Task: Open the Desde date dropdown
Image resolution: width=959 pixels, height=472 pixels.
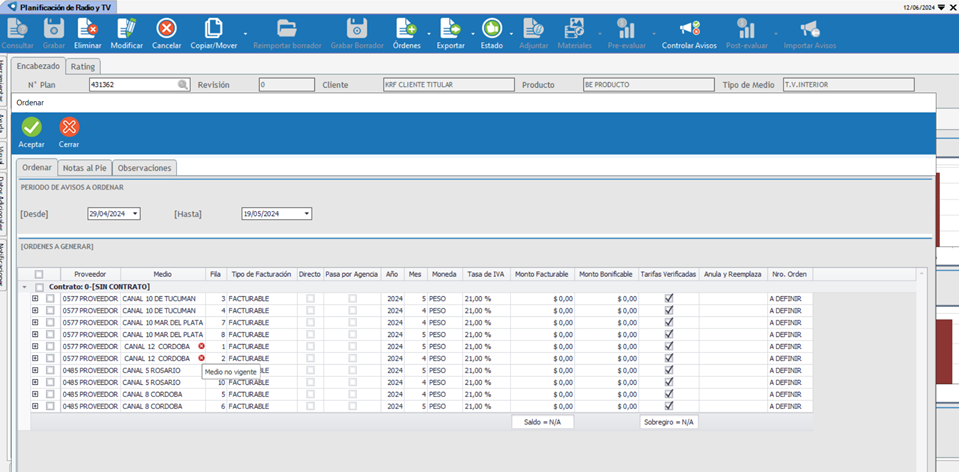Action: tap(135, 214)
